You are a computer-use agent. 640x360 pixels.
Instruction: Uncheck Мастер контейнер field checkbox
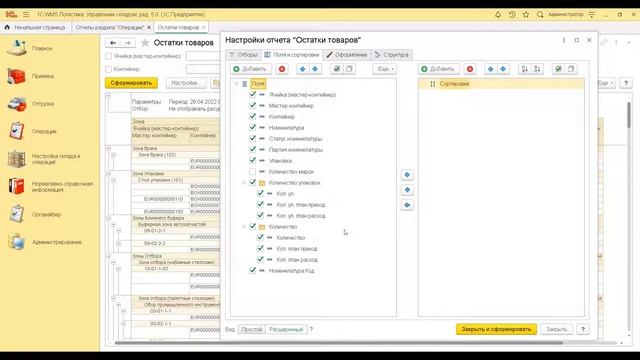pyautogui.click(x=252, y=105)
